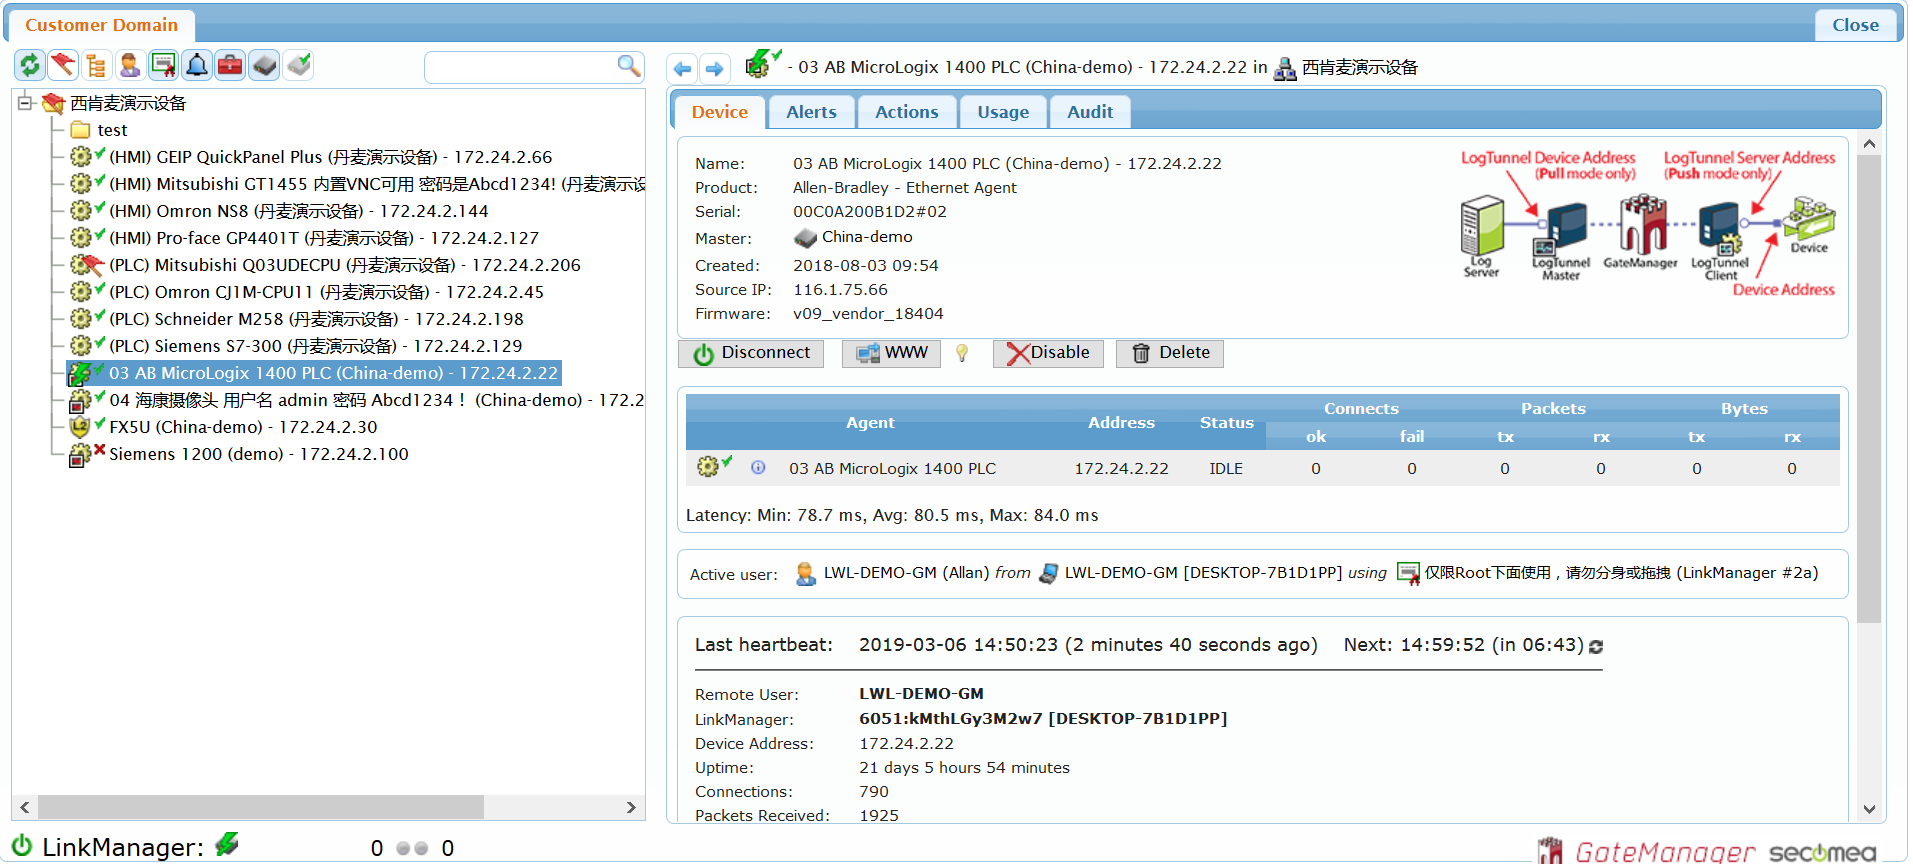Select Siemens S7-300 PLC tree entry

315,346
